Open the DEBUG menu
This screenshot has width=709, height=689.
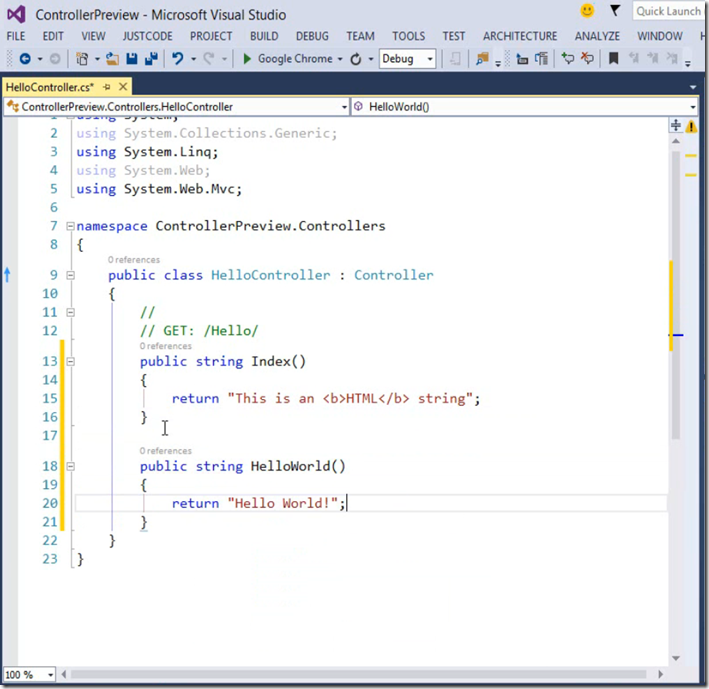pos(312,36)
